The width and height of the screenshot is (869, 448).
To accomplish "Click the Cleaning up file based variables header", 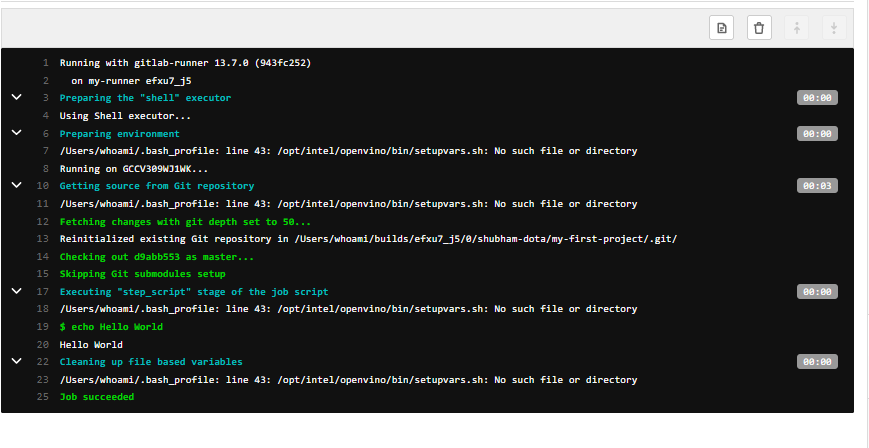I will point(151,362).
